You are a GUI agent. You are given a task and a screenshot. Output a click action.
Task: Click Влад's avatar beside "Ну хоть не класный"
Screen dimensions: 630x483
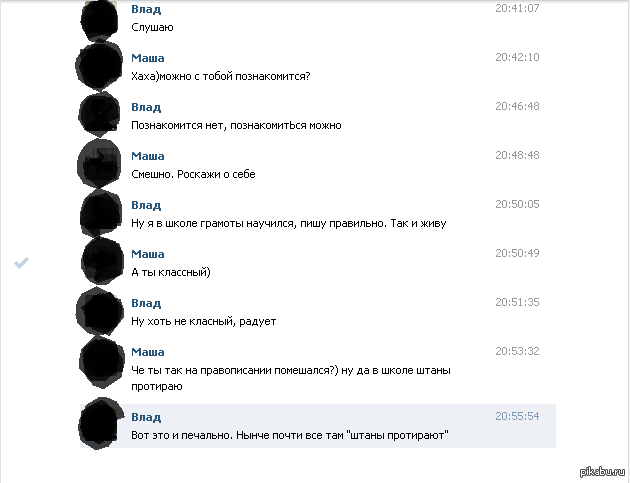(100, 311)
